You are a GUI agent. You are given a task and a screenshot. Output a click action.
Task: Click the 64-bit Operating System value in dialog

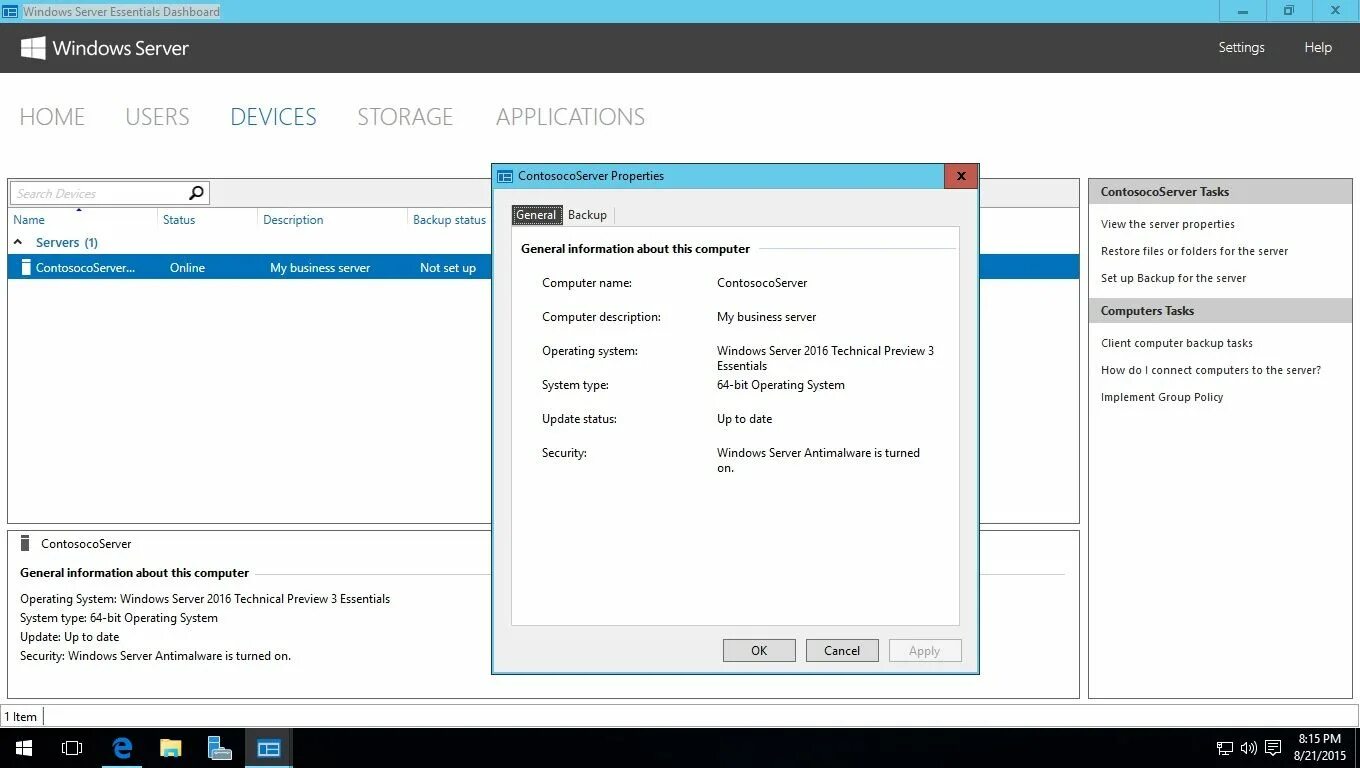[x=780, y=385]
